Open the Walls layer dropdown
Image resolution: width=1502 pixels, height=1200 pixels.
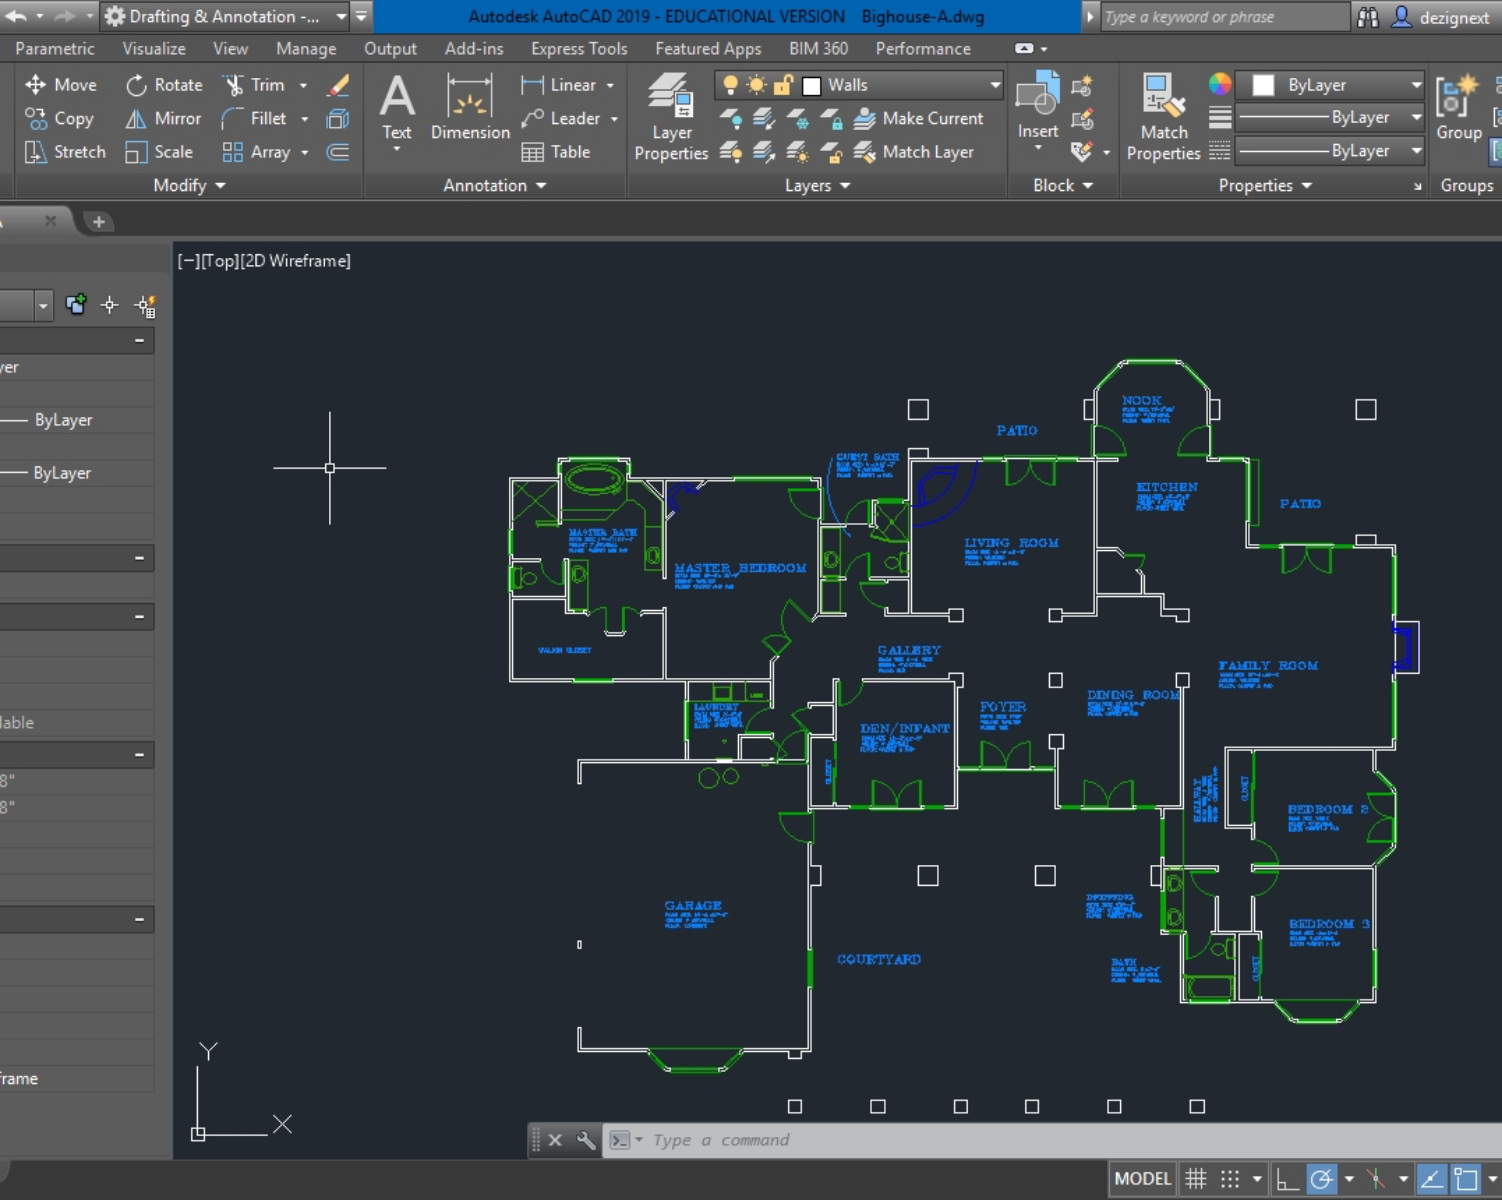click(x=994, y=85)
